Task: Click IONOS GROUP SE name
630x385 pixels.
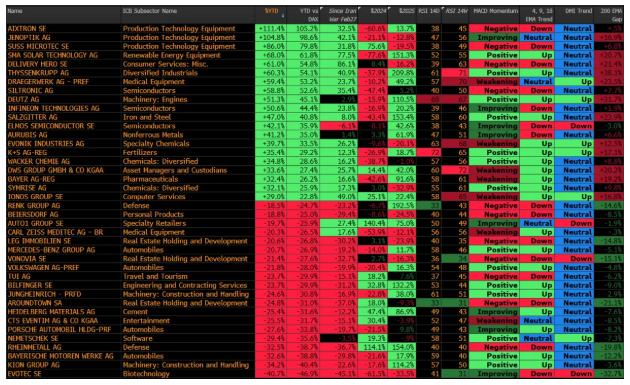Action: point(35,197)
